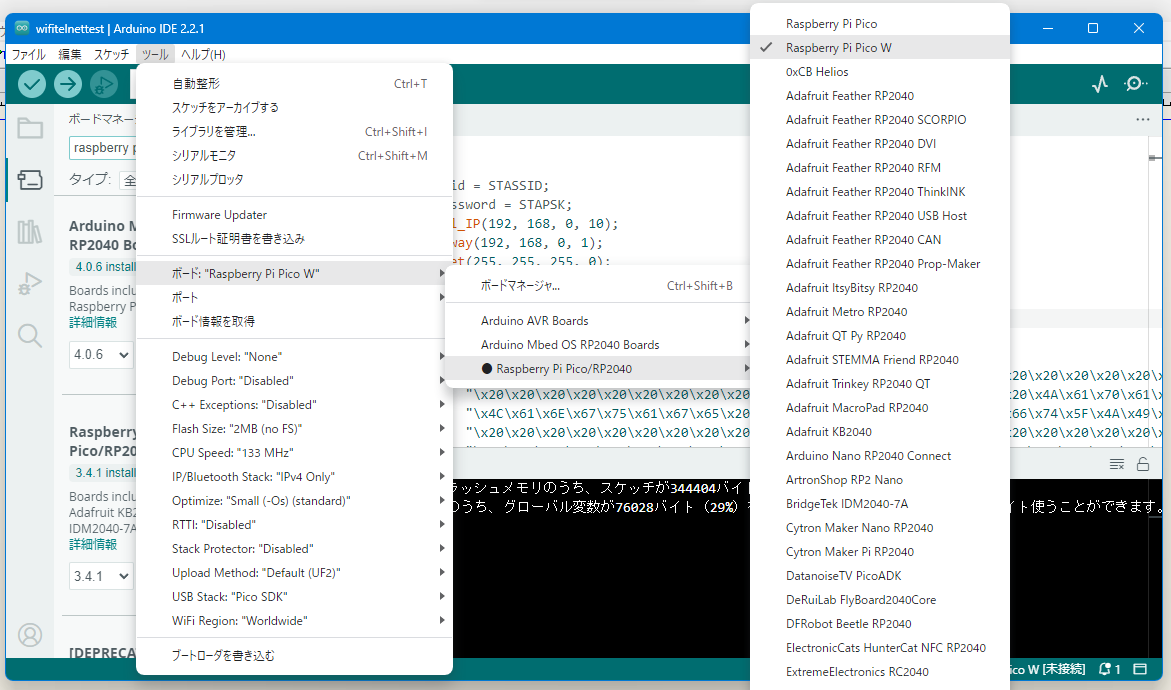The width and height of the screenshot is (1171, 690).
Task: Expand RTTI: "Disabled" submenu
Action: [294, 524]
